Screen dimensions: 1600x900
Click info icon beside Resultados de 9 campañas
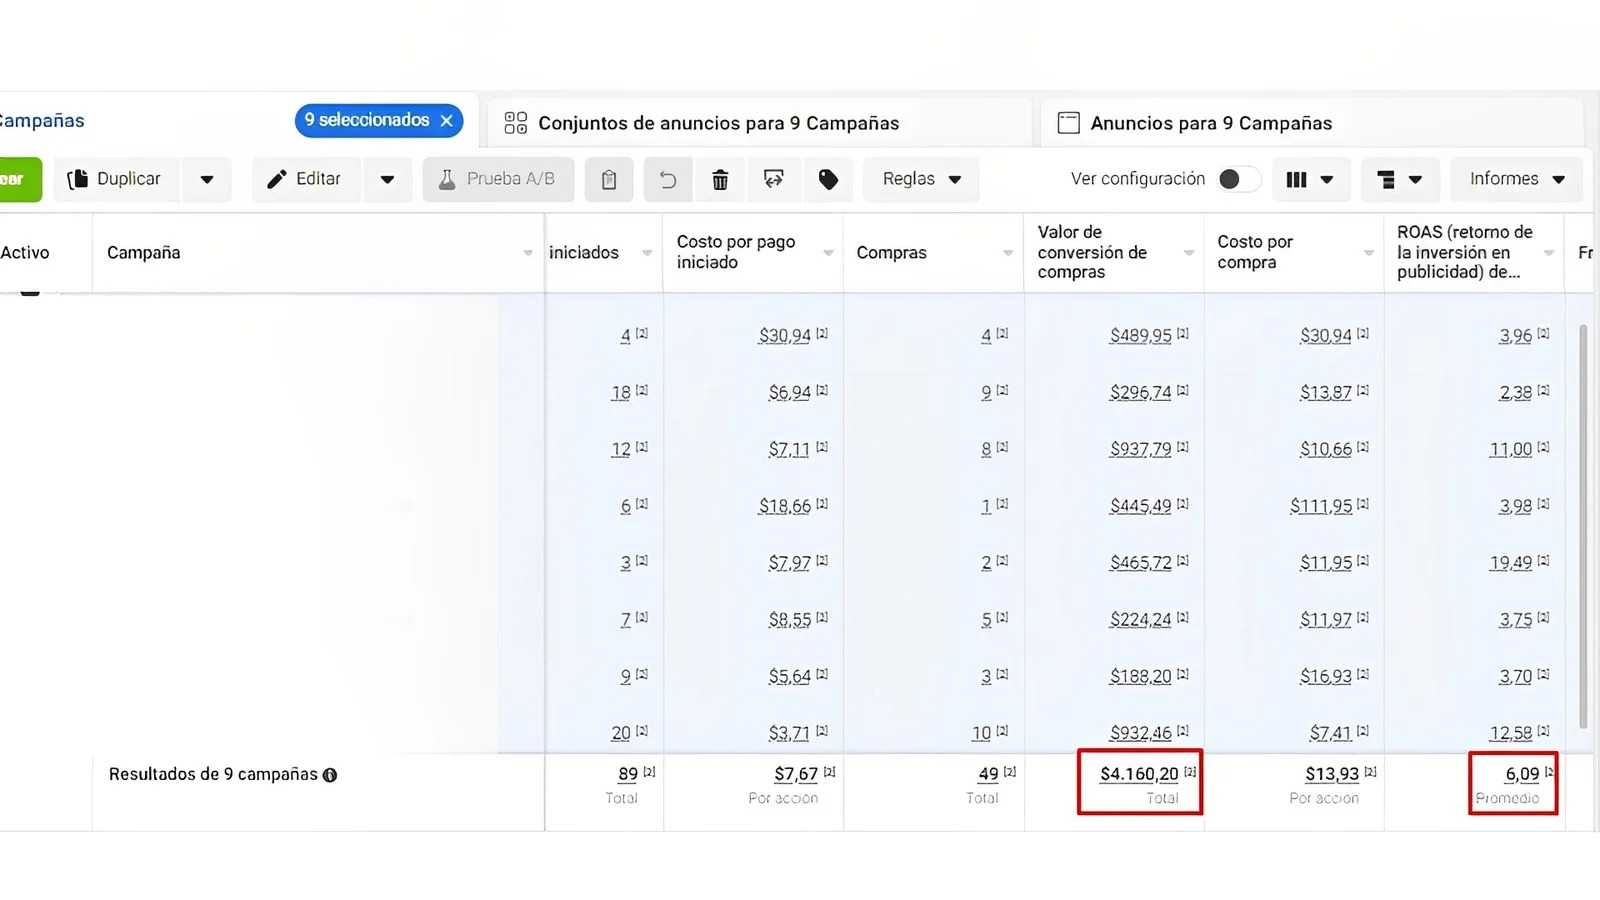330,775
